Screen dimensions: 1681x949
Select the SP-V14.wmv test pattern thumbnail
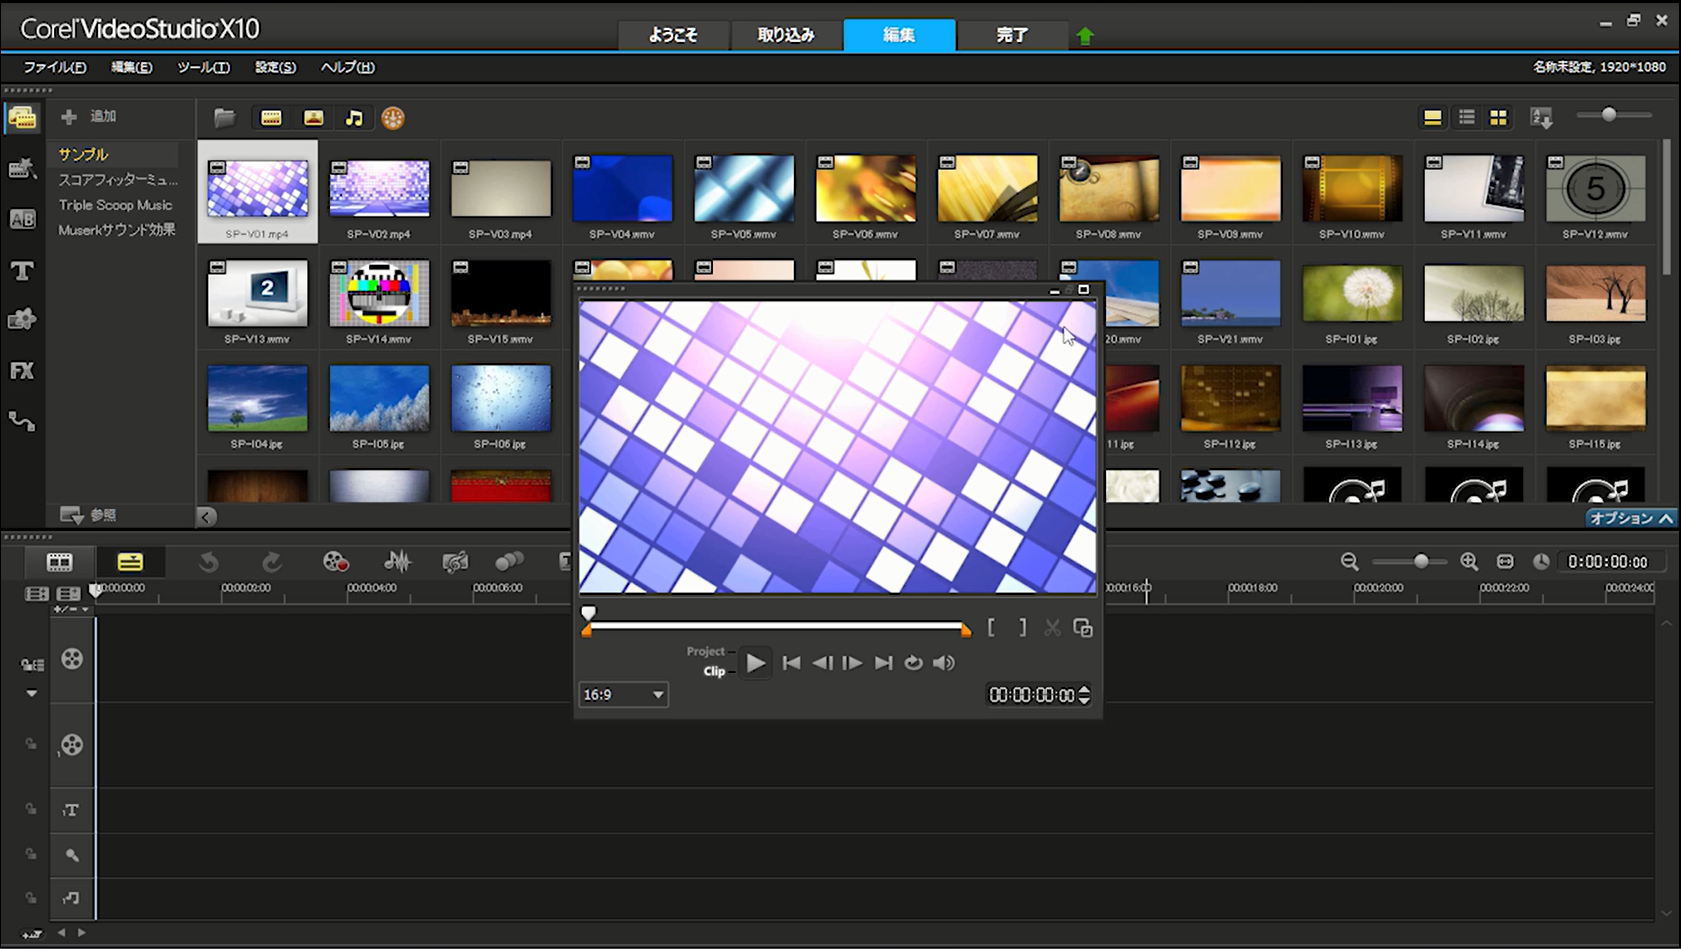coord(379,294)
